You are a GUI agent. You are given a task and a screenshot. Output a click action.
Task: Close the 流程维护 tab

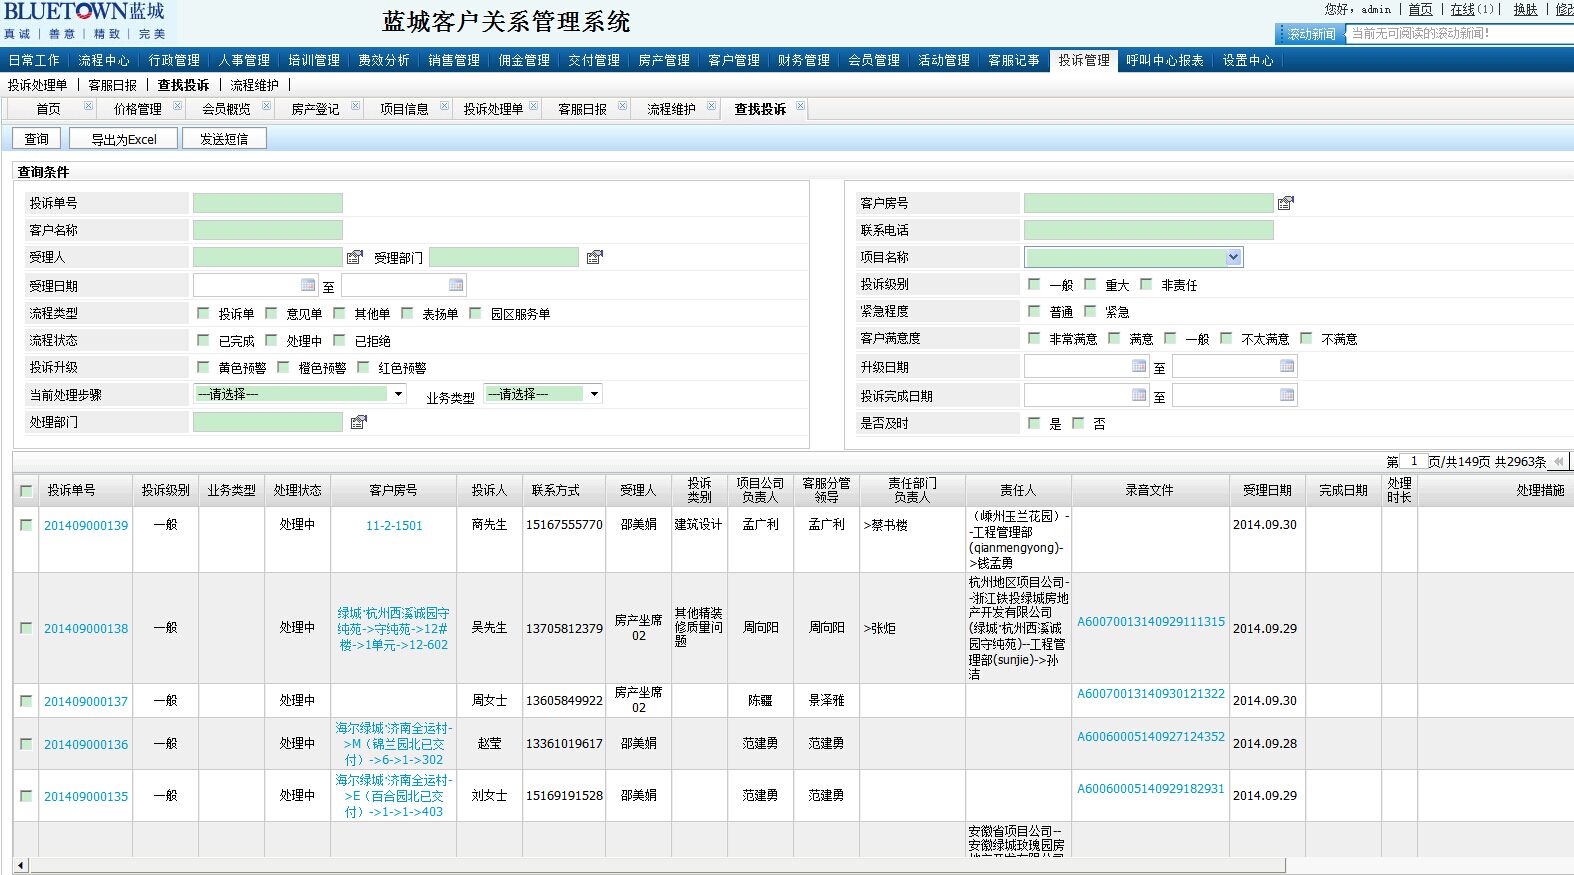(711, 105)
